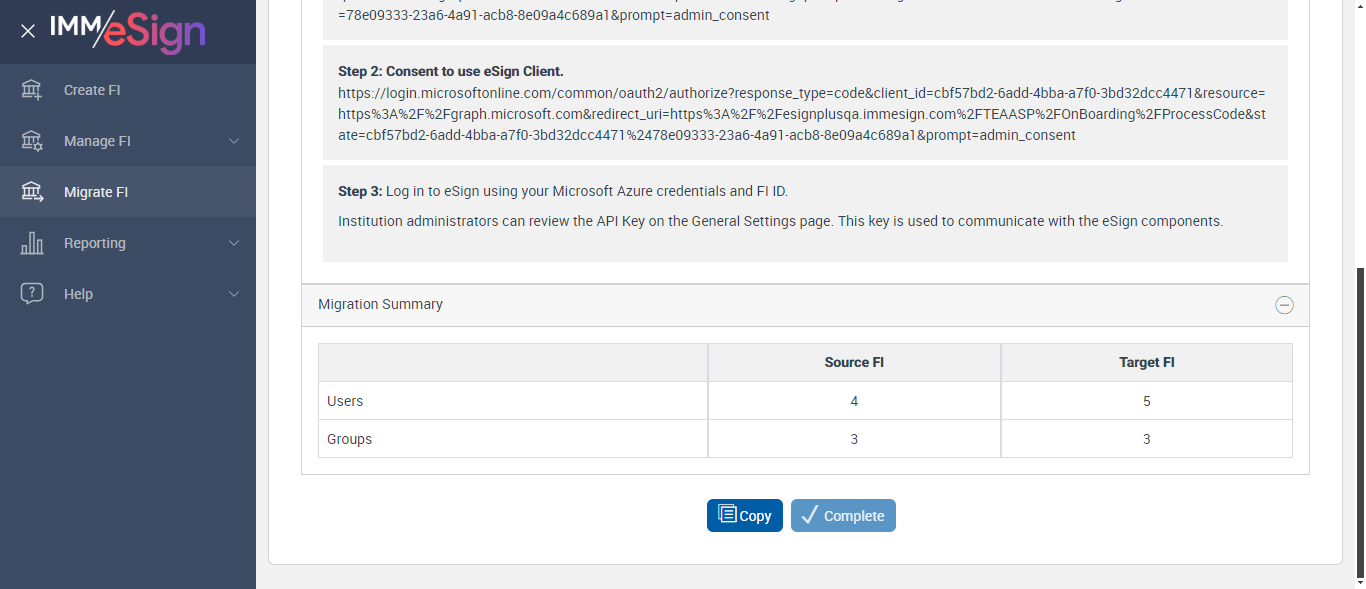Click the vertical page scrollbar
Screen dimensions: 1366x589
1360,420
